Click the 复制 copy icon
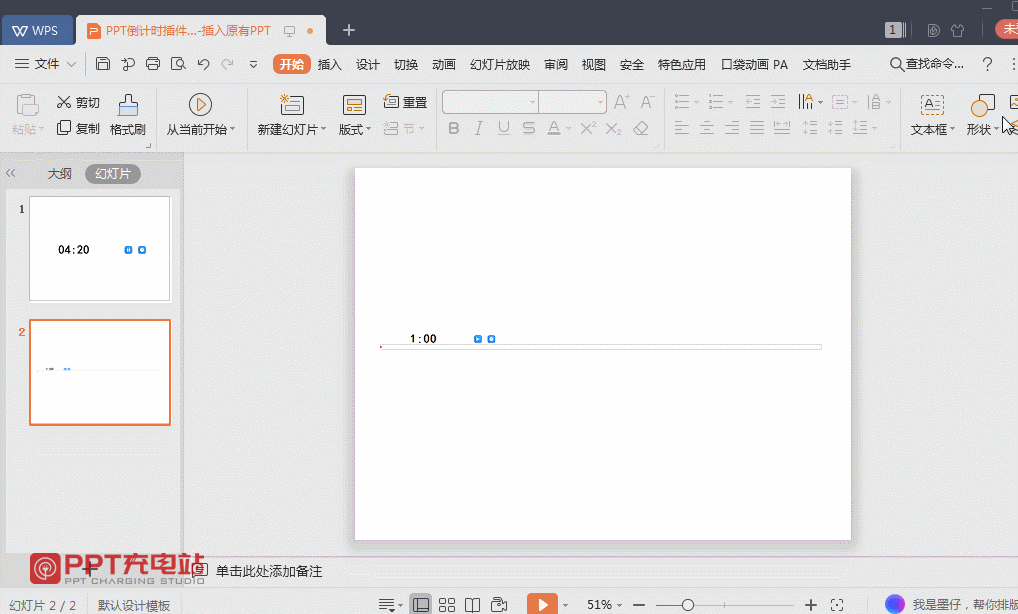Viewport: 1018px width, 614px height. pyautogui.click(x=77, y=127)
